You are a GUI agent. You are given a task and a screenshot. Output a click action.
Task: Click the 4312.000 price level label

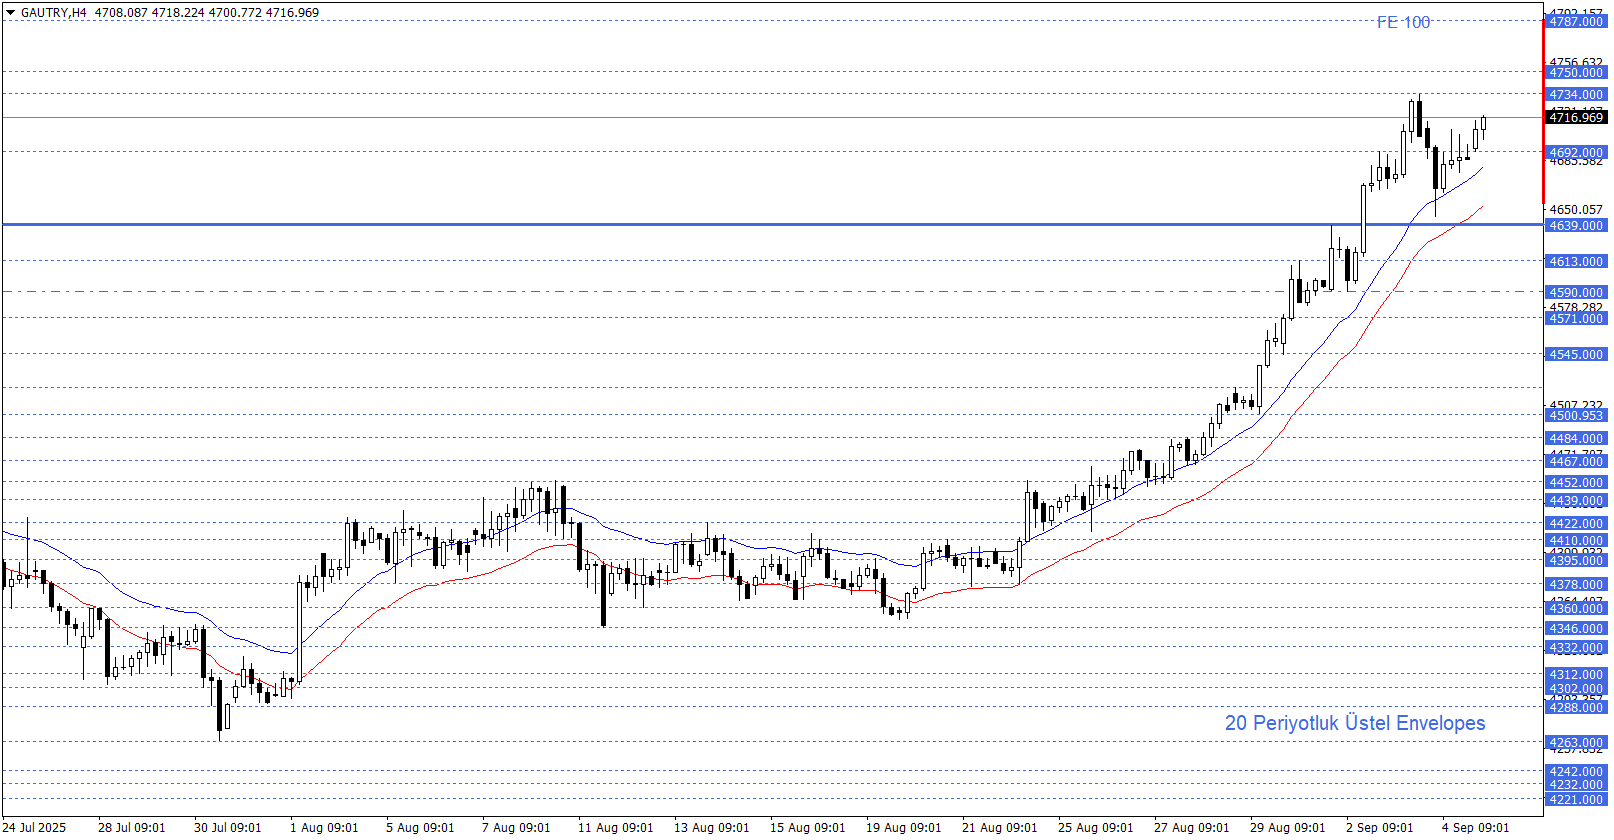(1576, 675)
